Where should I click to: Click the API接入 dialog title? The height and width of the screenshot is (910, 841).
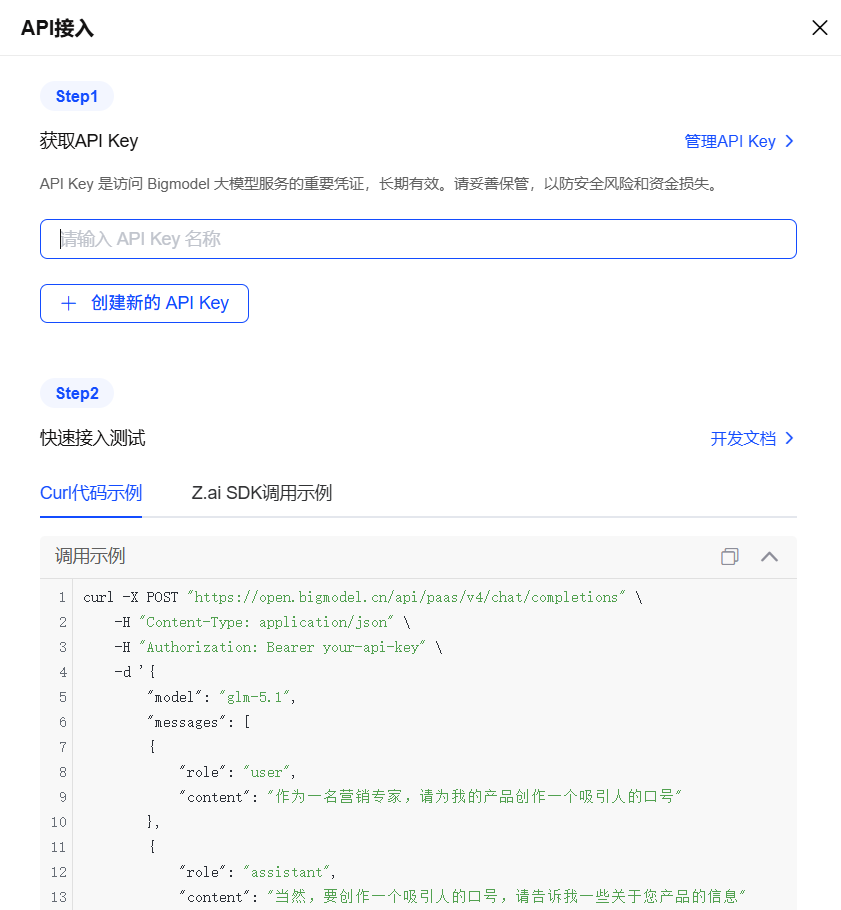point(57,28)
